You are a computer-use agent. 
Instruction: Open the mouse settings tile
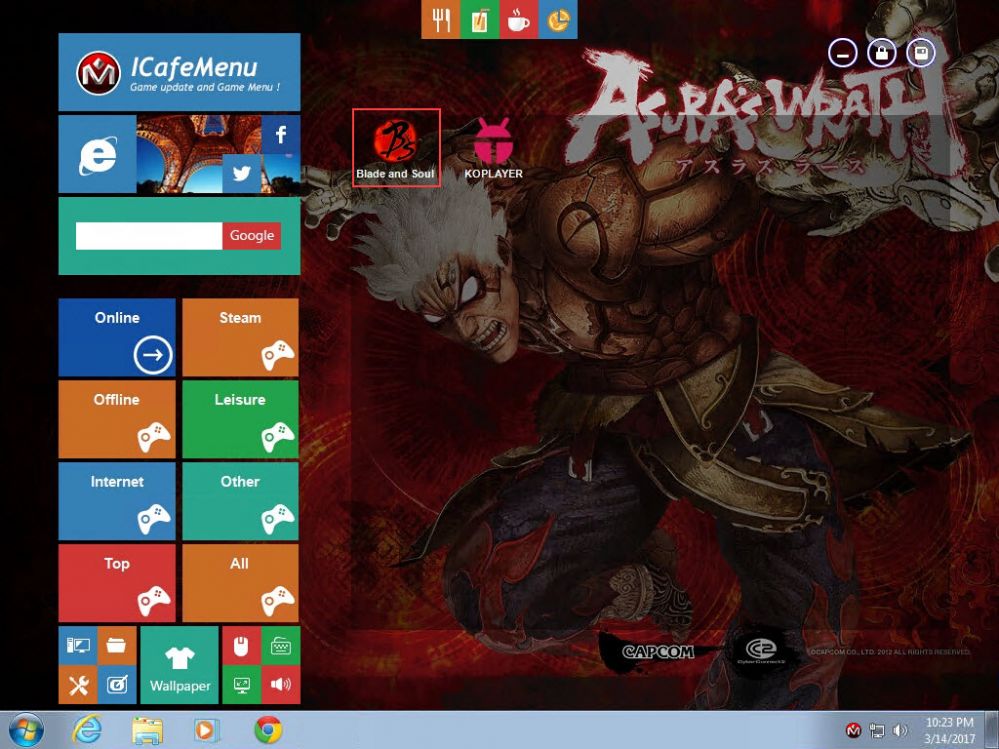[x=241, y=645]
